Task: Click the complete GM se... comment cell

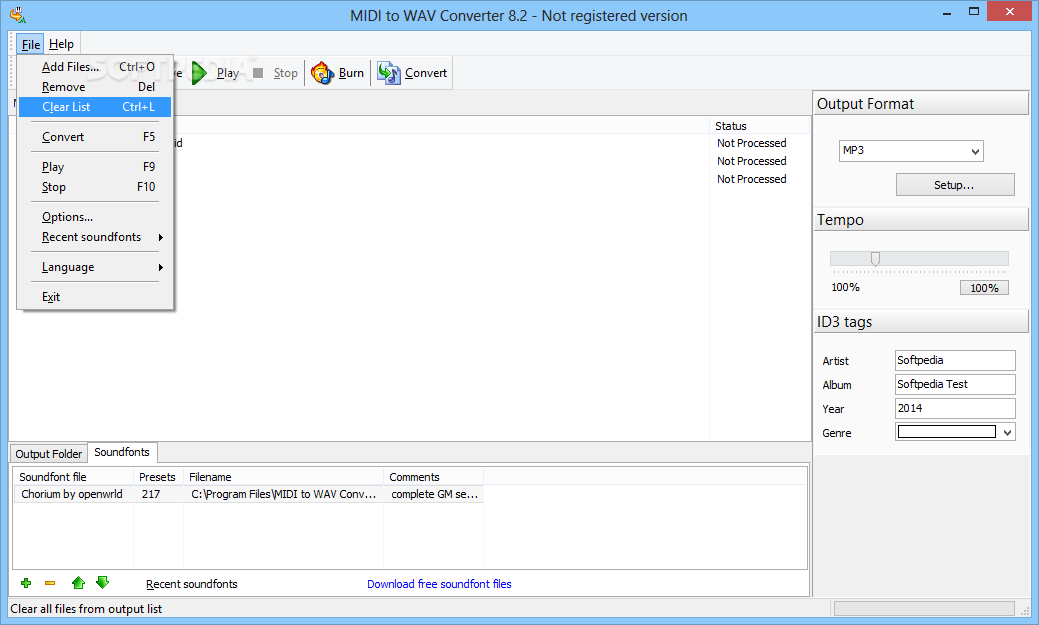Action: pyautogui.click(x=435, y=494)
